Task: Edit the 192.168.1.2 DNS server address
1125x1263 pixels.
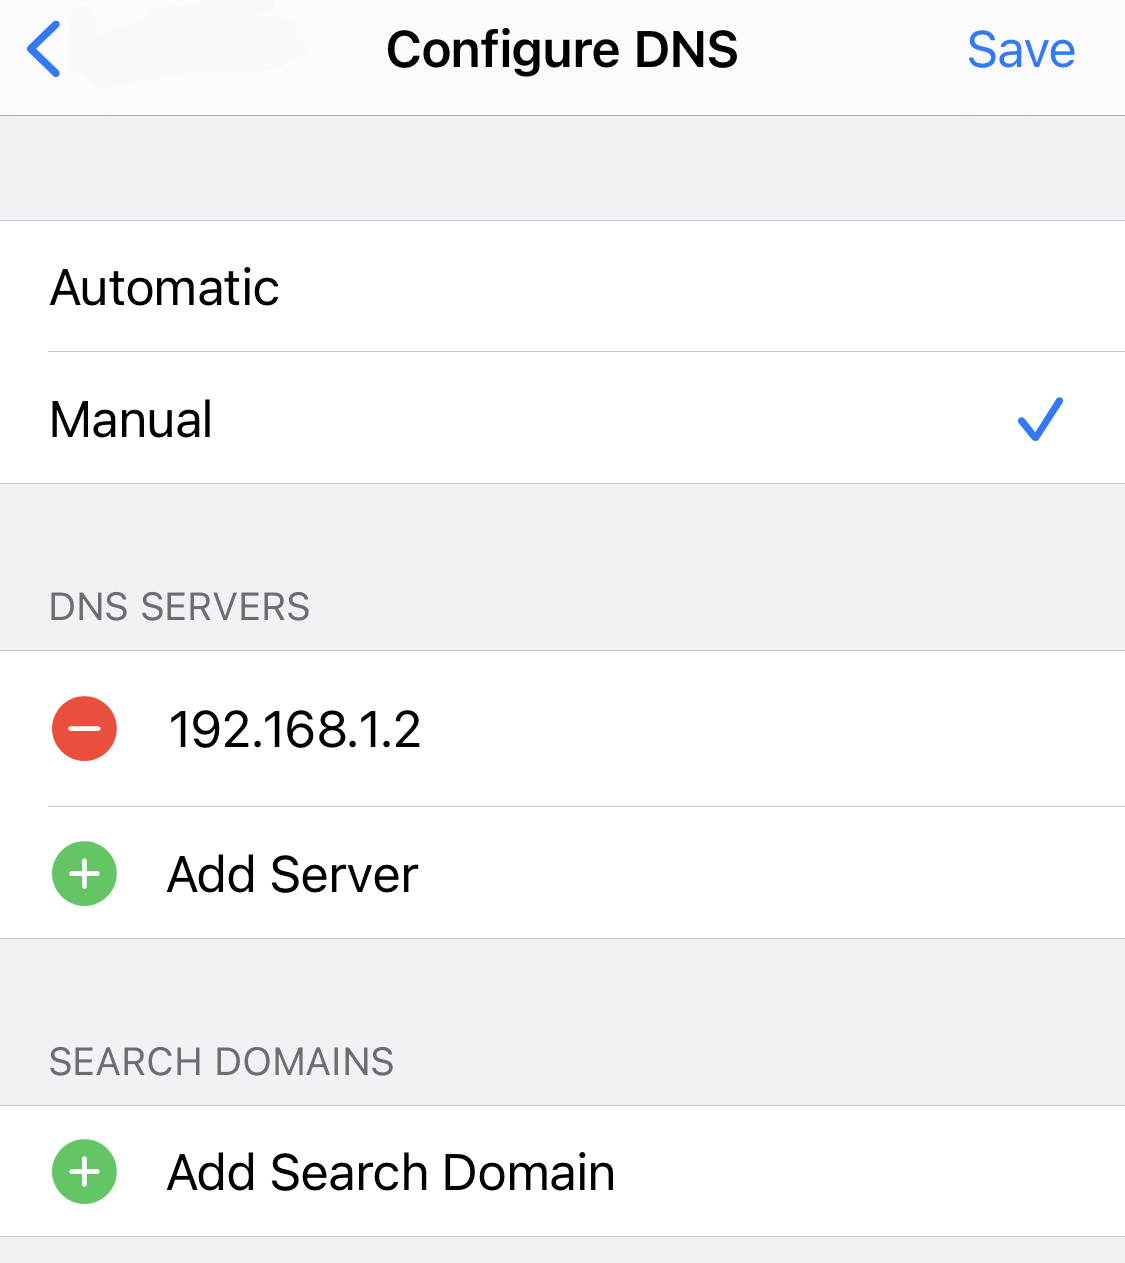Action: (295, 729)
